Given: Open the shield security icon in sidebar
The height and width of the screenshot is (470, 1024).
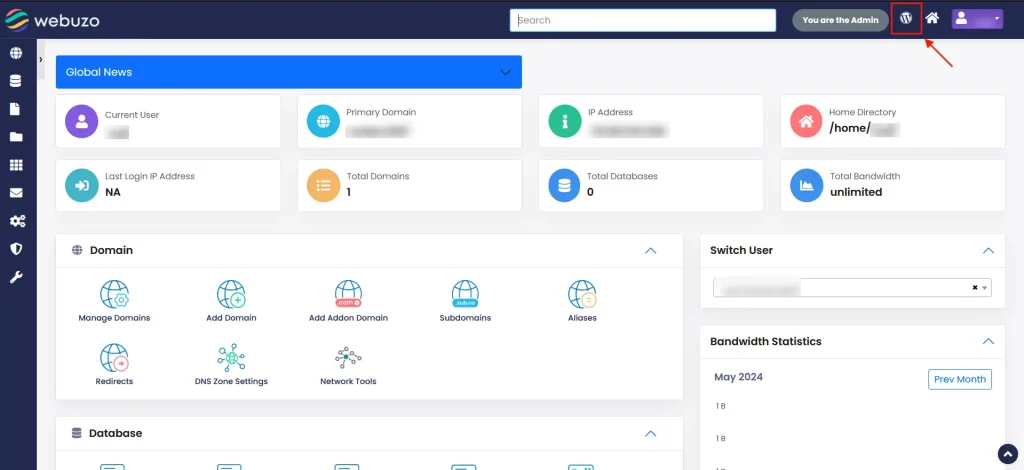Looking at the screenshot, I should point(16,249).
